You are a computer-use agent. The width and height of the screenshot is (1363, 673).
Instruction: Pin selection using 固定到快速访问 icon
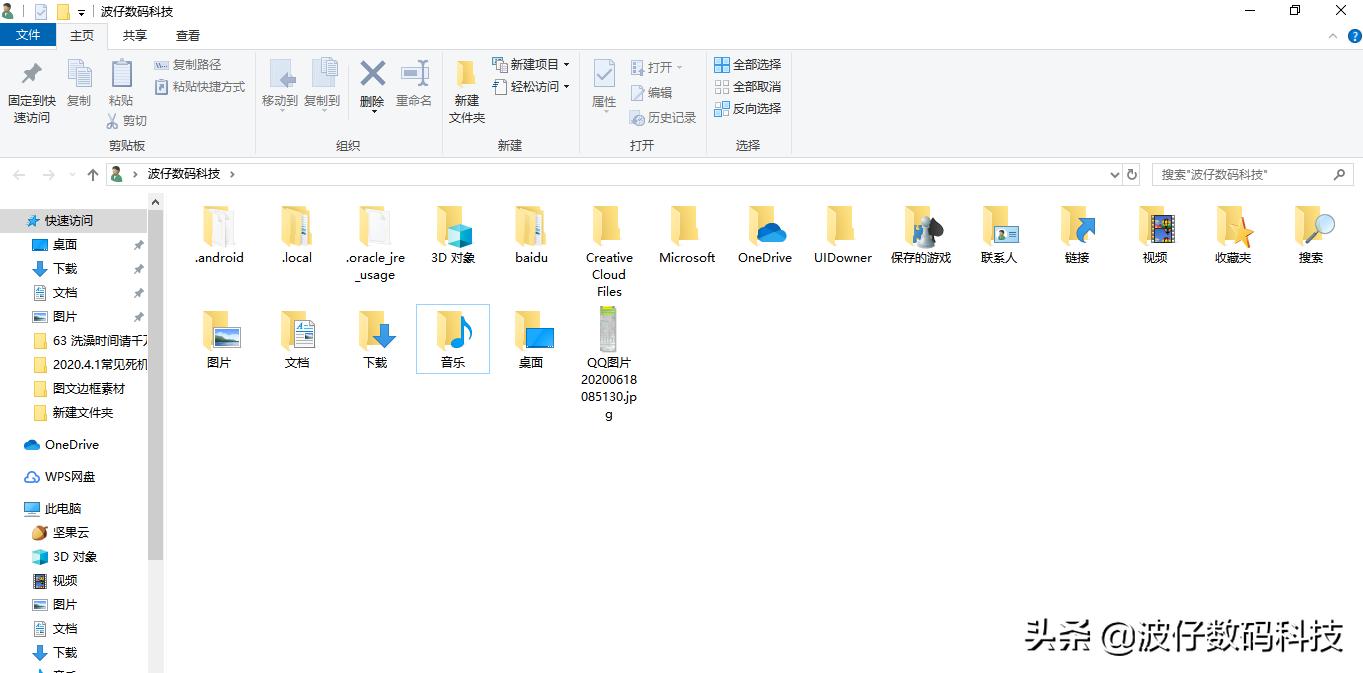(31, 90)
